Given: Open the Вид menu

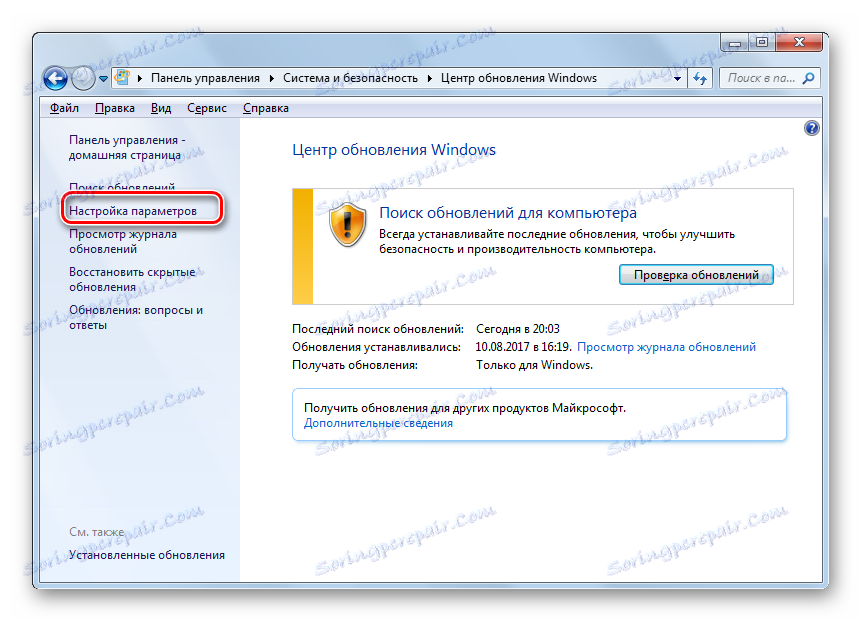Looking at the screenshot, I should 161,108.
